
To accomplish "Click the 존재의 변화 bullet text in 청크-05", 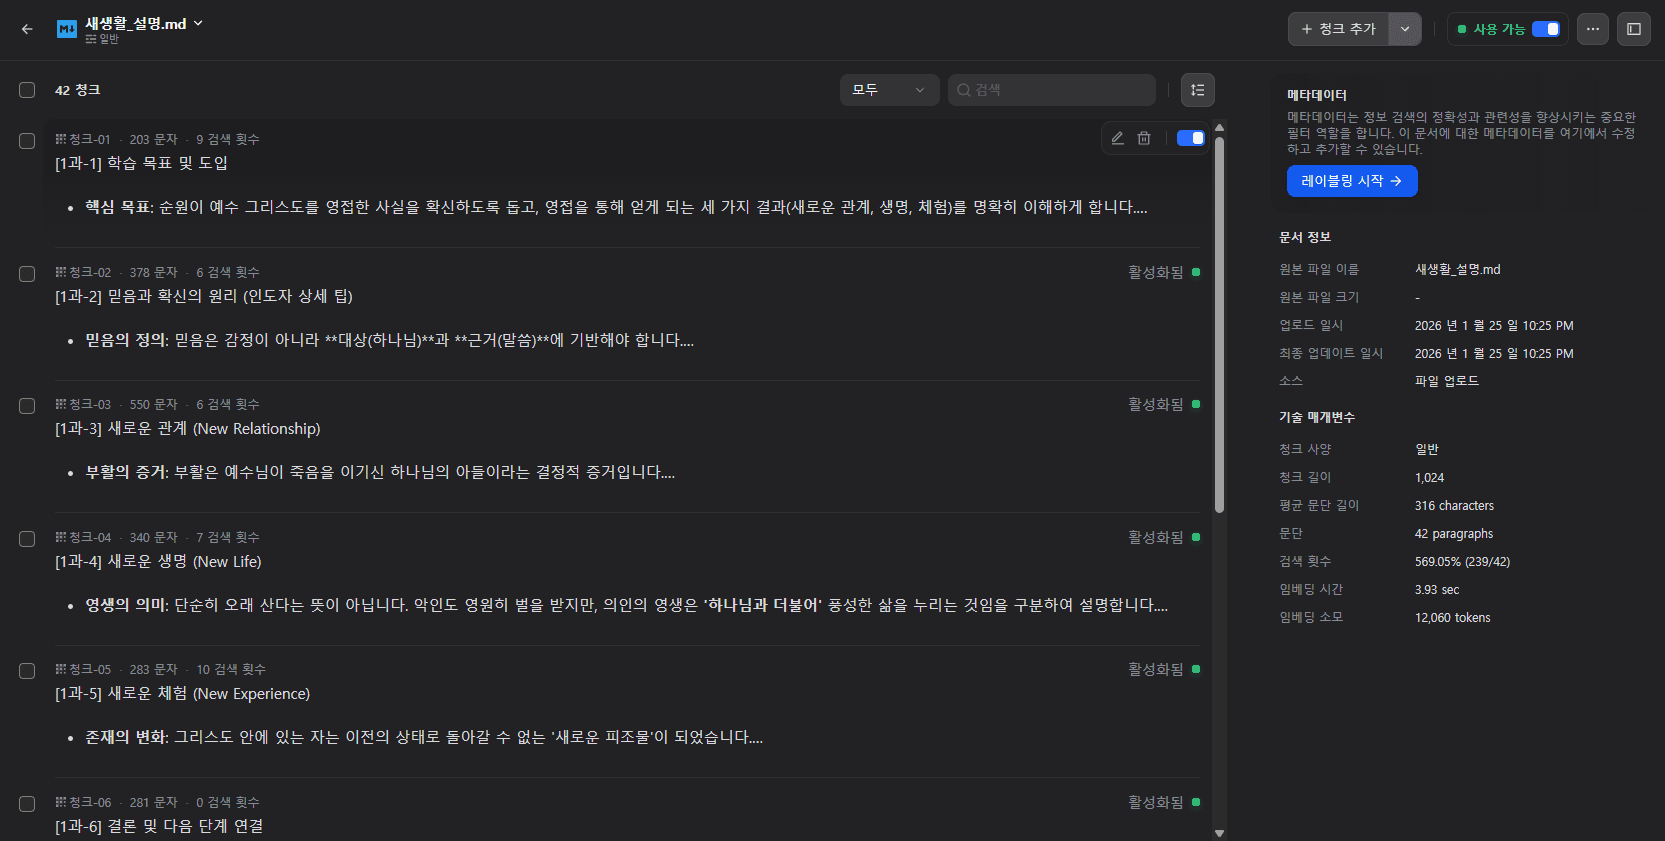I will click(424, 737).
